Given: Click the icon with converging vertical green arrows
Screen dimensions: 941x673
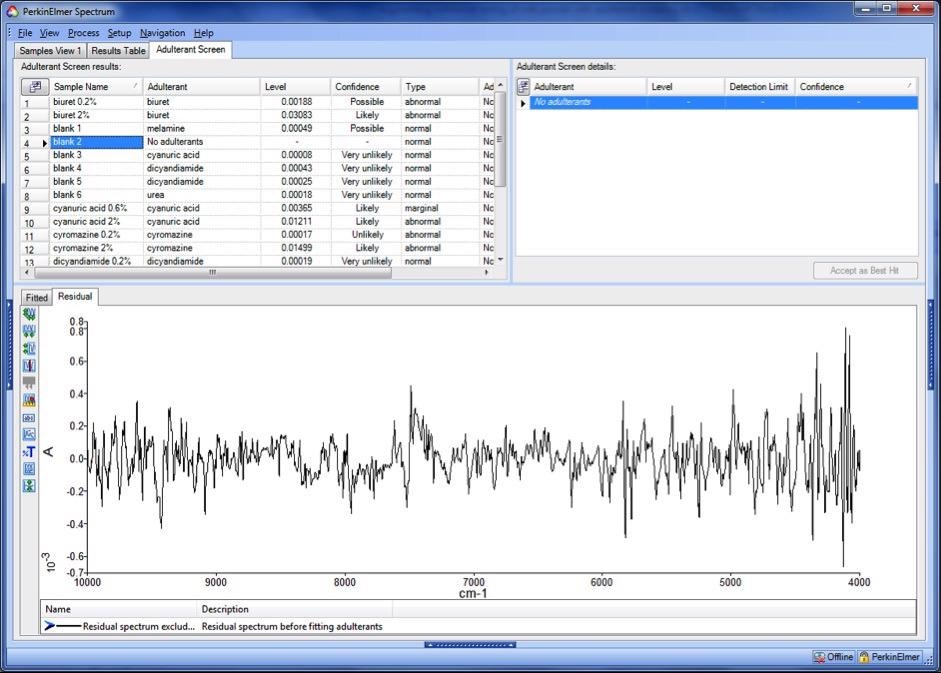Looking at the screenshot, I should point(29,486).
